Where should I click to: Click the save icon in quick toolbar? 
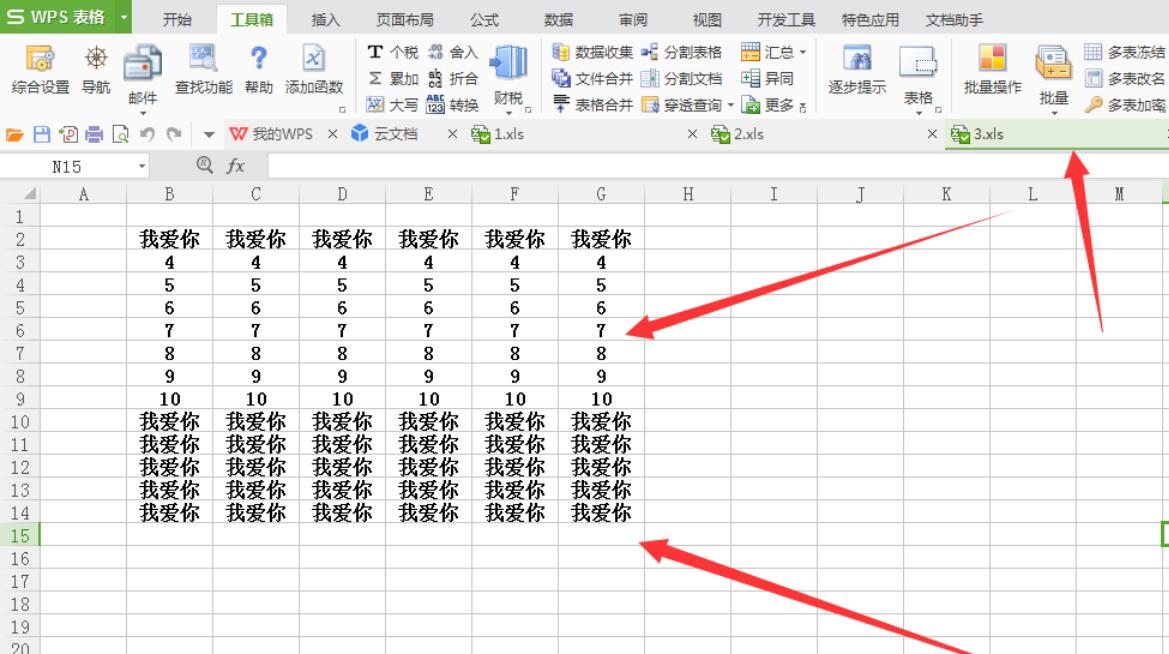pyautogui.click(x=42, y=135)
